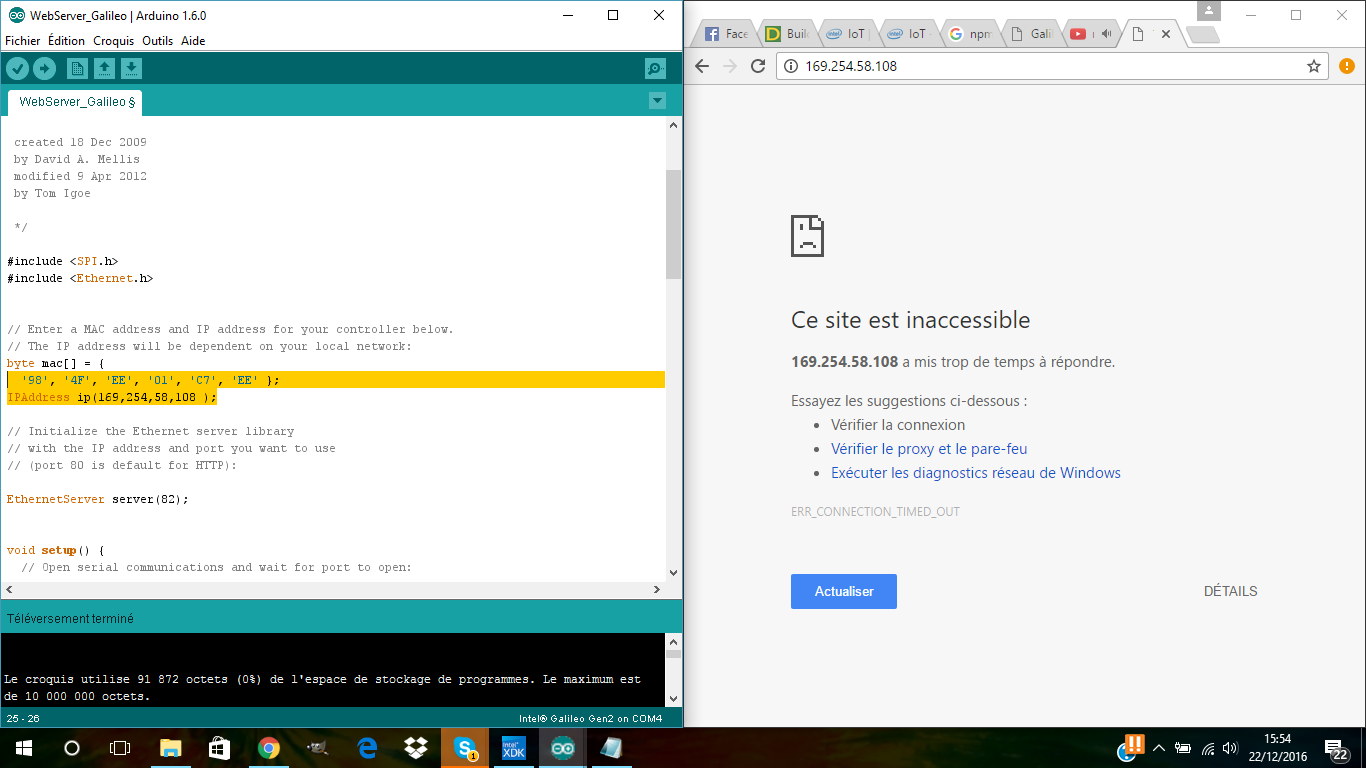Click the address bar showing 169.254.58.108
This screenshot has height=768, width=1366.
pos(1040,66)
